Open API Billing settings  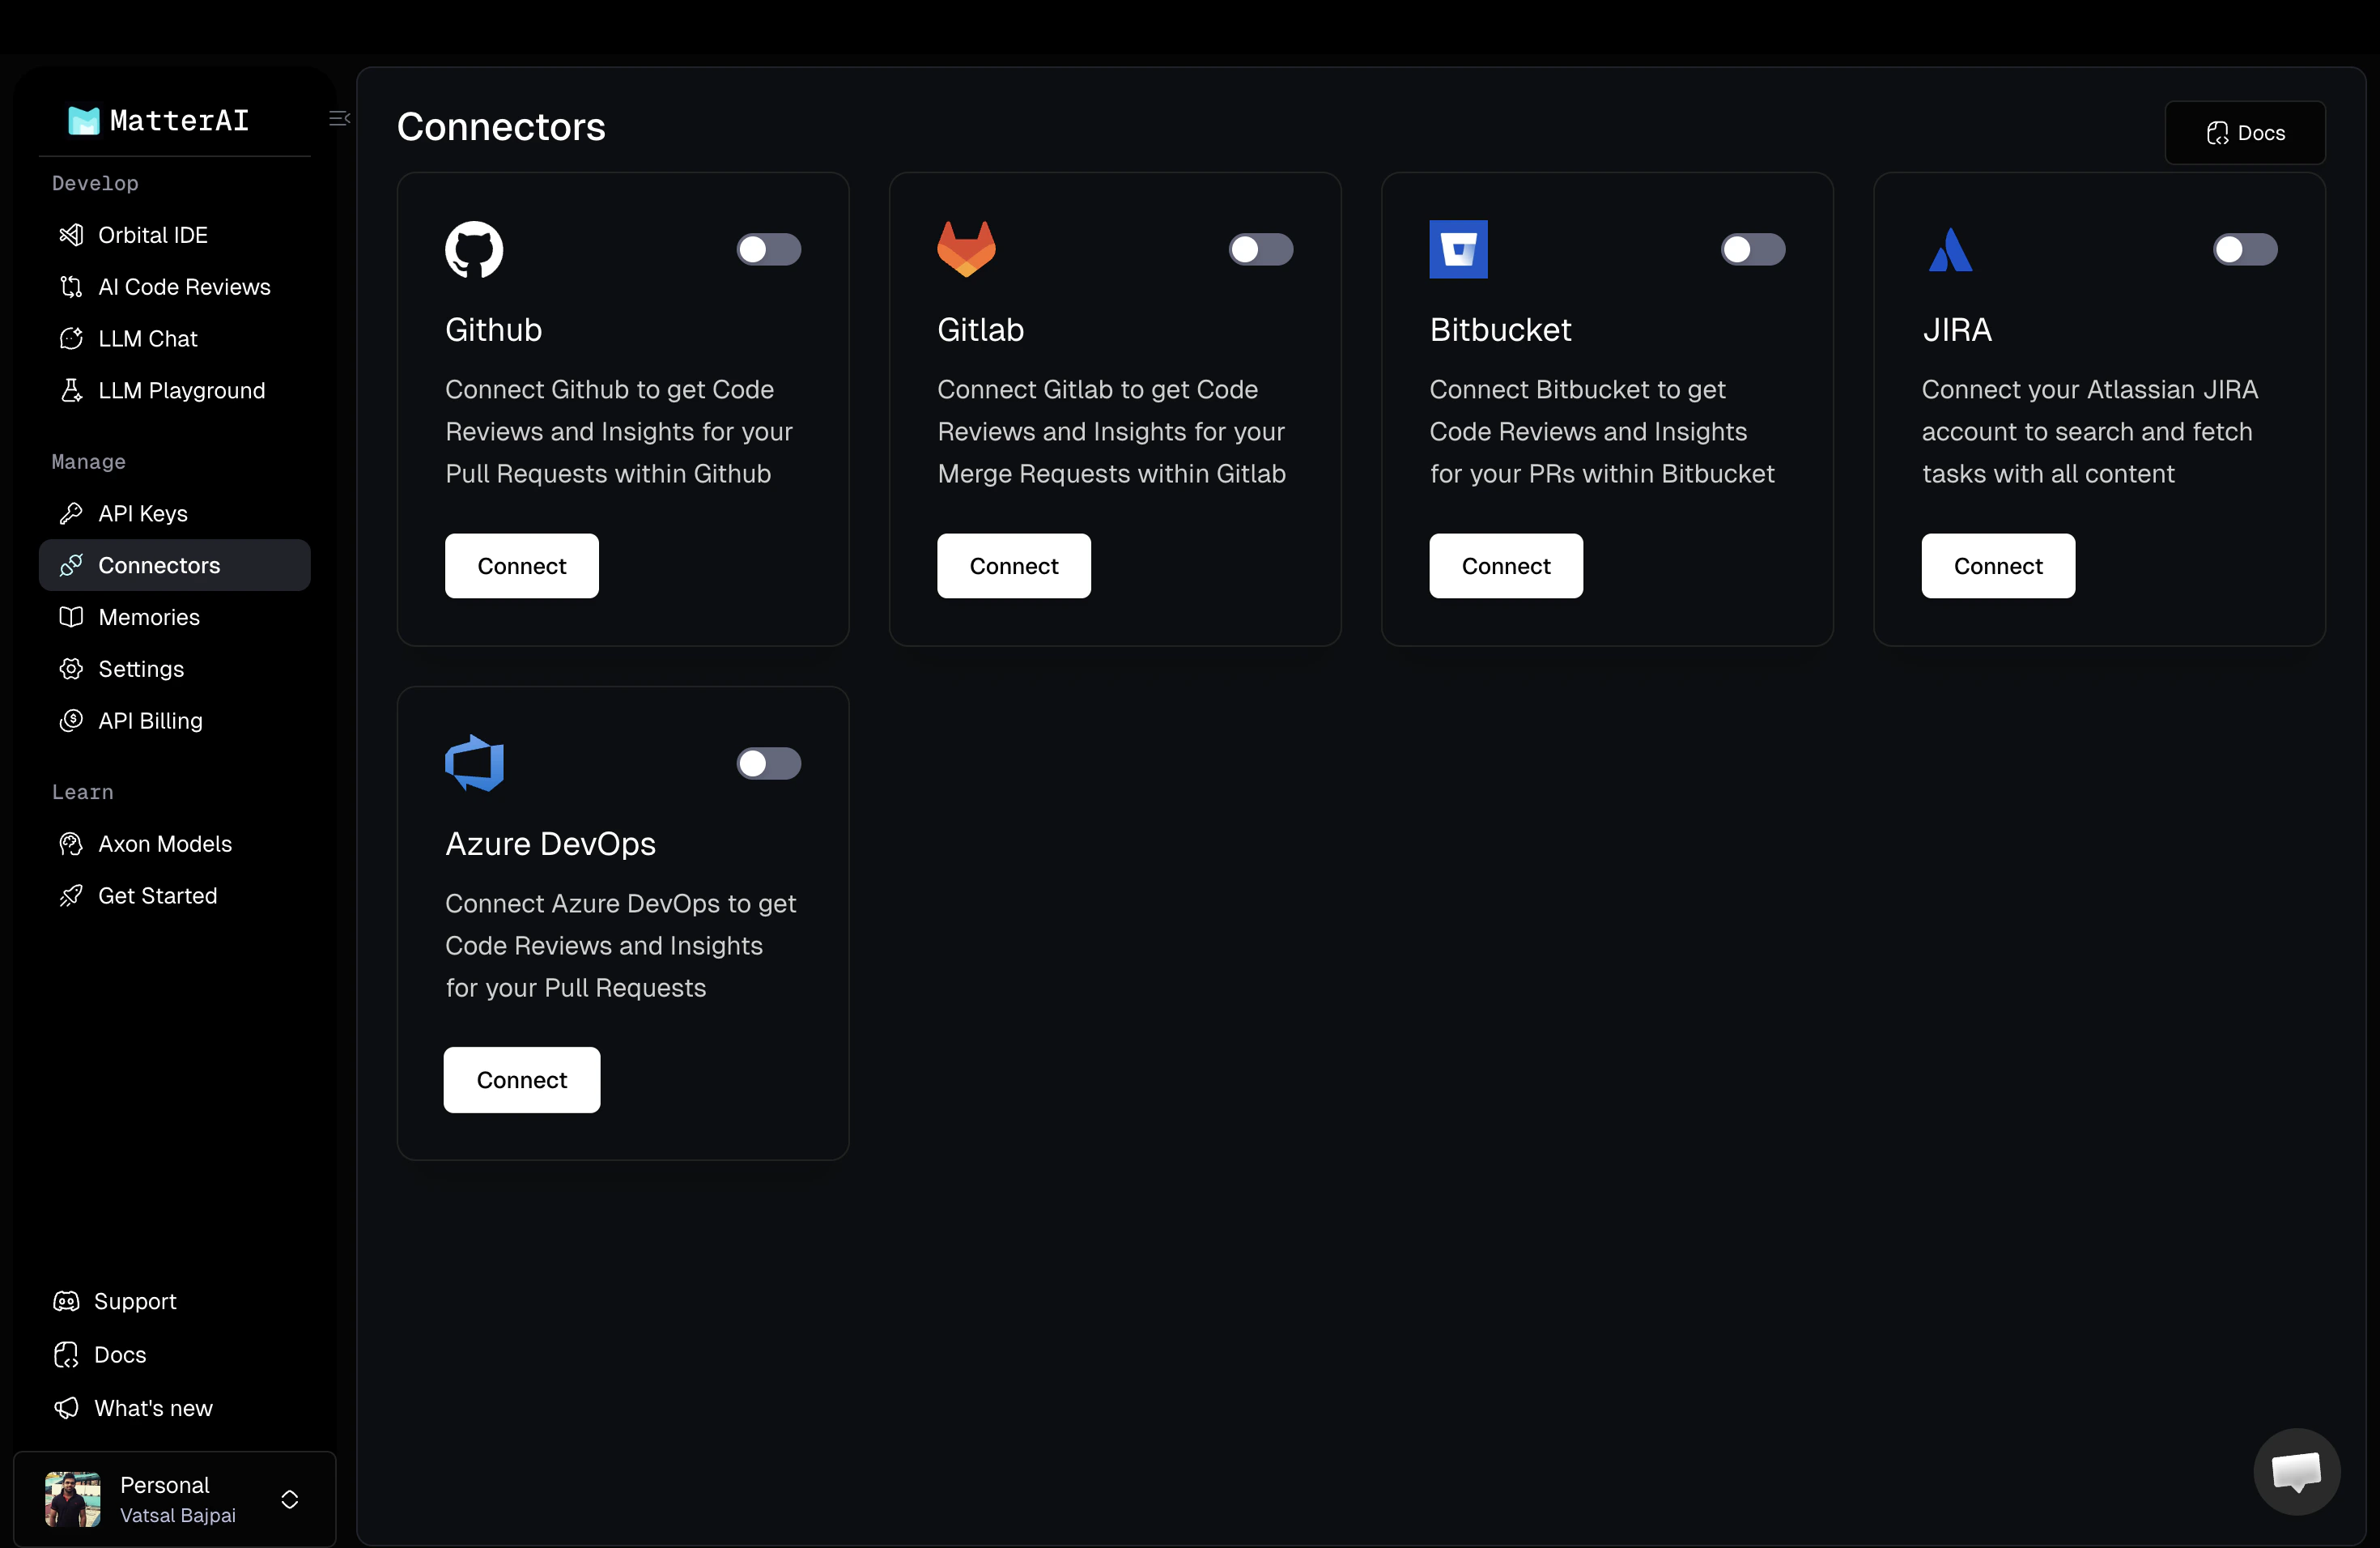tap(150, 720)
